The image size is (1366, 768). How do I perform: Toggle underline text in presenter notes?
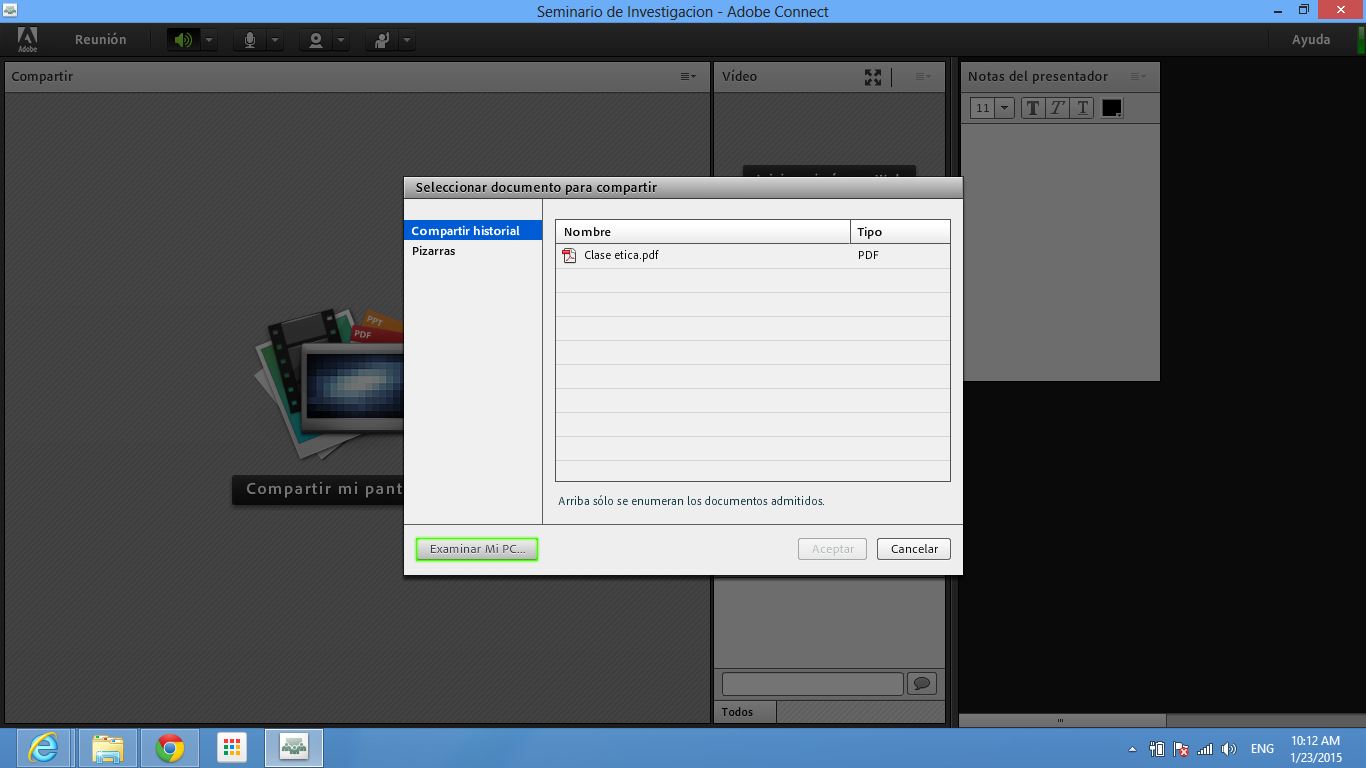pyautogui.click(x=1082, y=108)
